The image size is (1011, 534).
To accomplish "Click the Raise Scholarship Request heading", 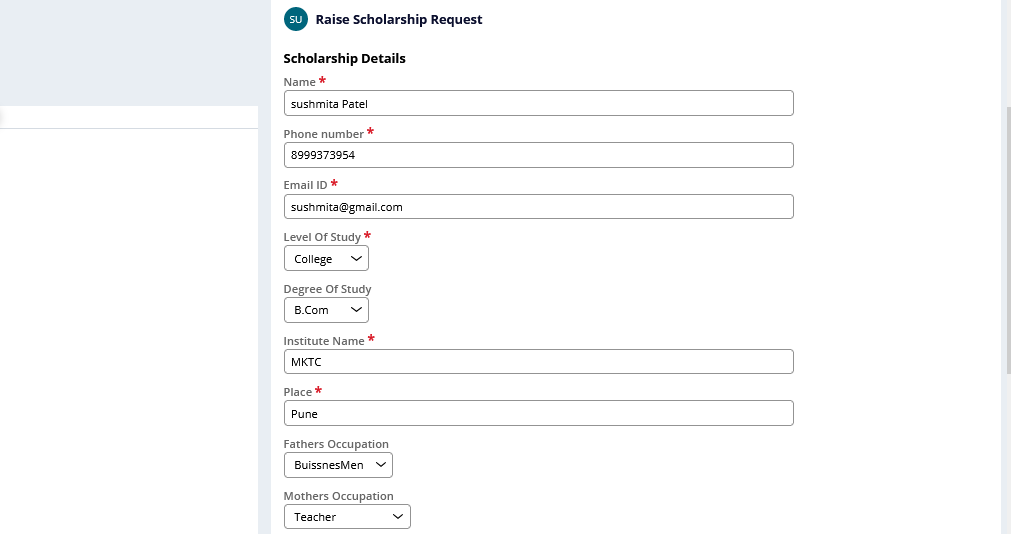I will point(399,19).
